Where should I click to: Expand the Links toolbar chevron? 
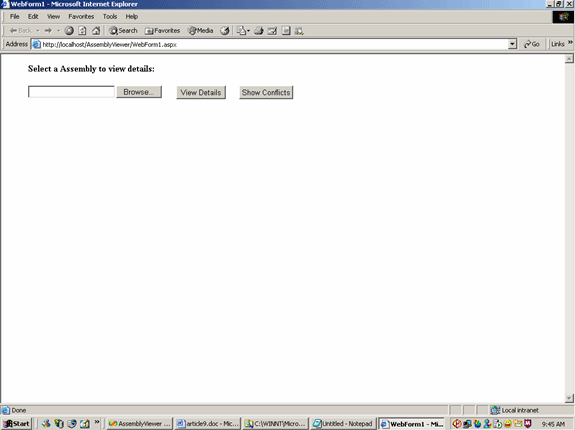click(x=570, y=43)
